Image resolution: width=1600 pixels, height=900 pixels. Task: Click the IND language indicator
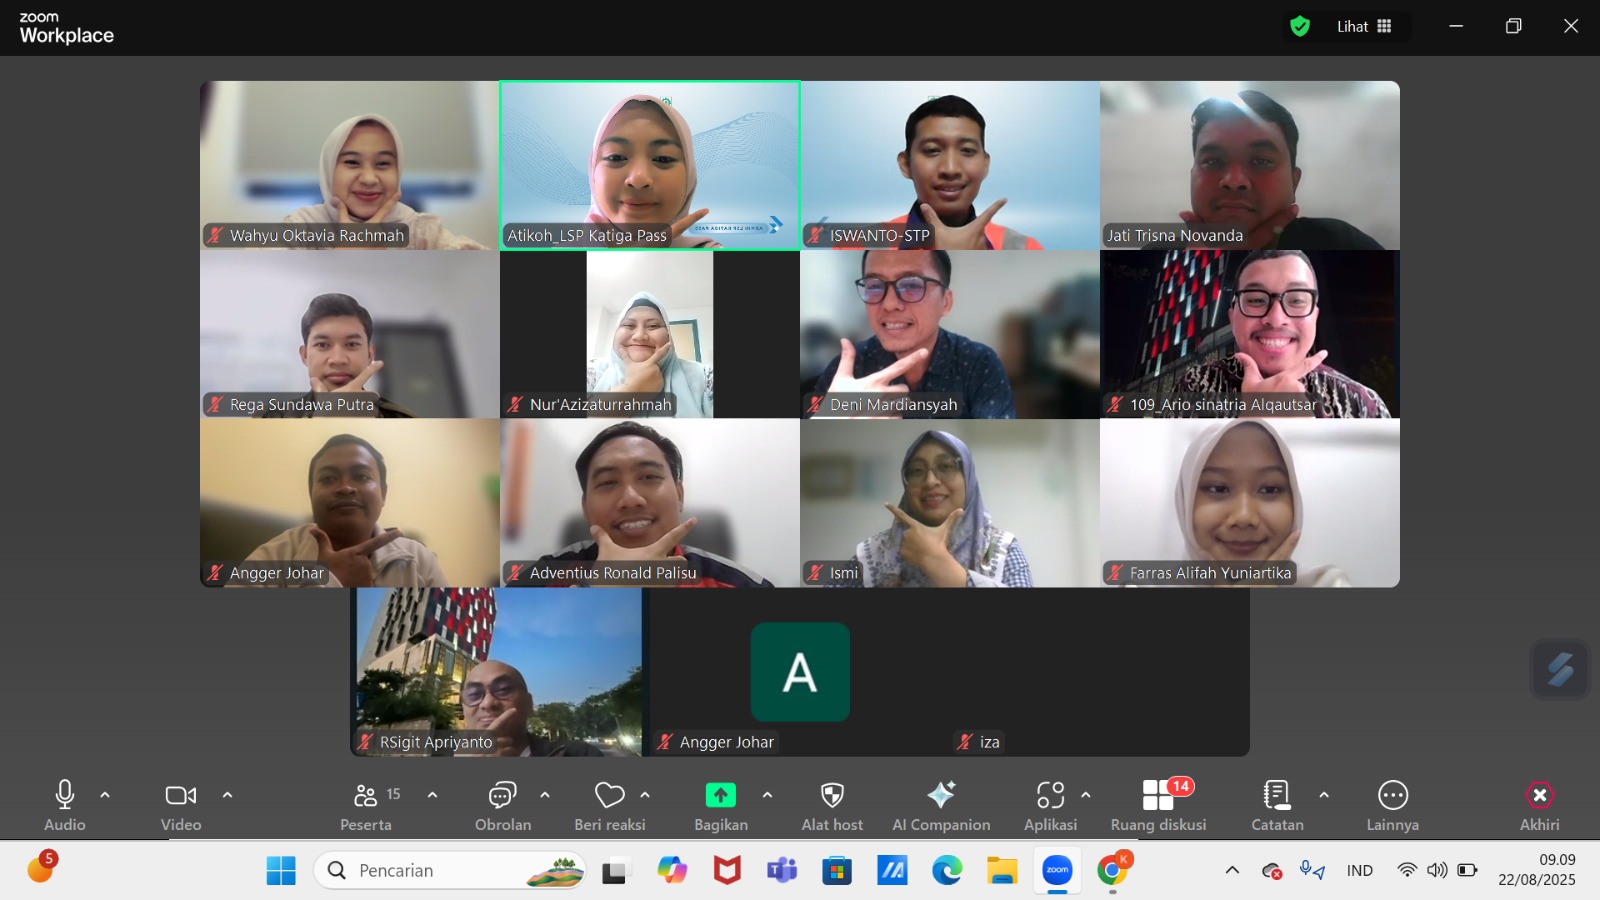point(1360,871)
